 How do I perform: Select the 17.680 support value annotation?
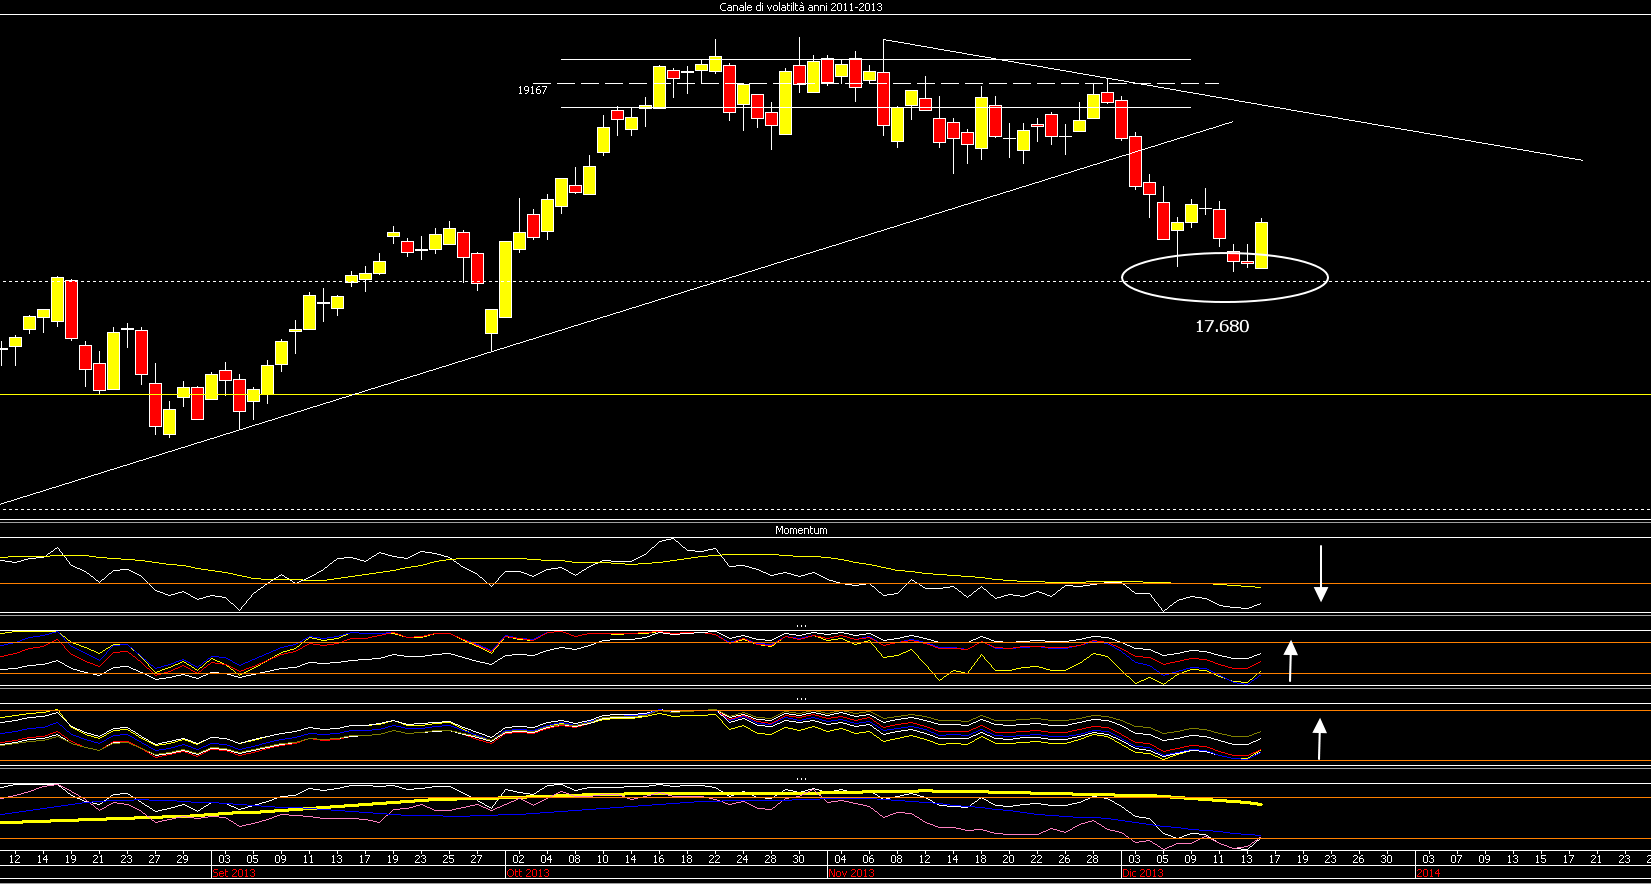pyautogui.click(x=1221, y=326)
